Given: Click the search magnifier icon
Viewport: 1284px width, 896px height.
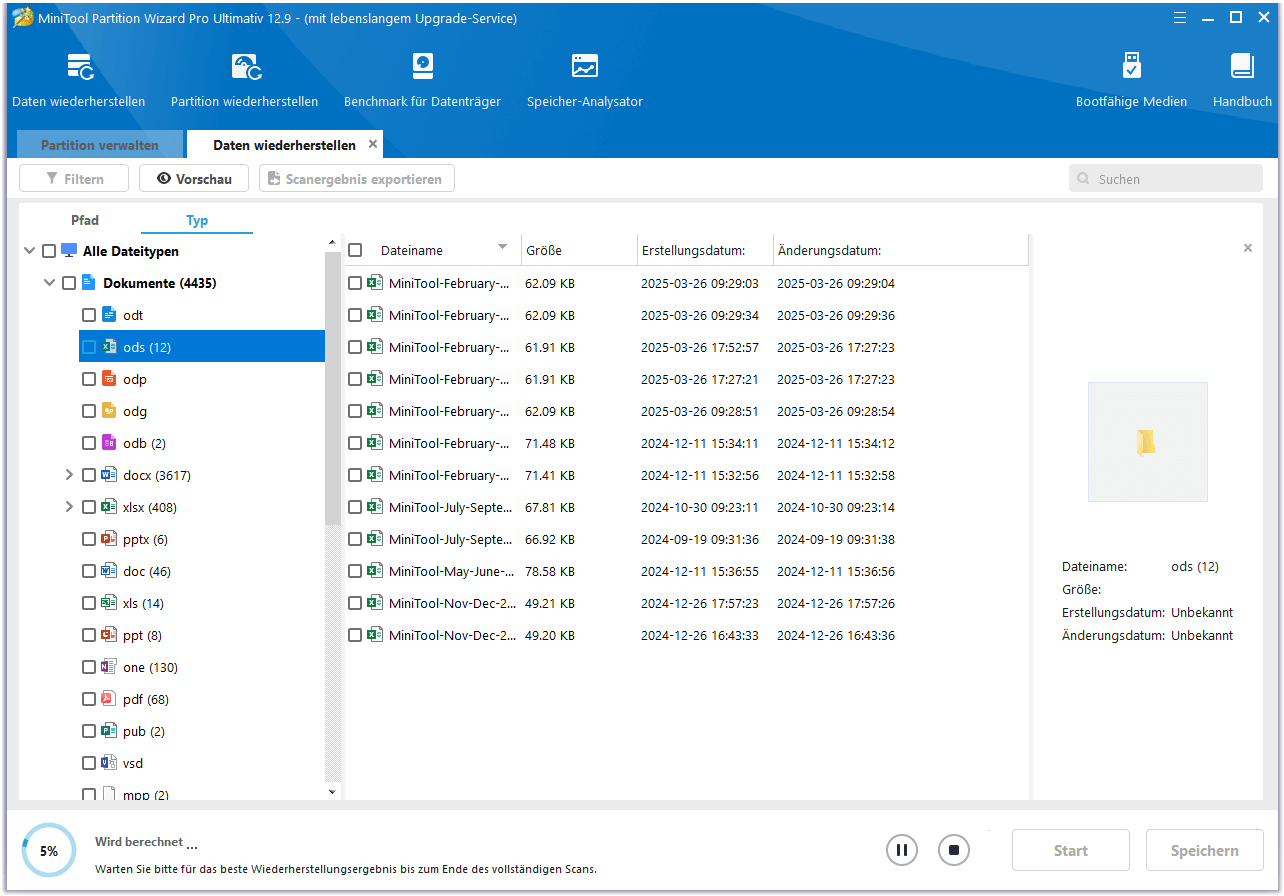Looking at the screenshot, I should pos(1084,180).
